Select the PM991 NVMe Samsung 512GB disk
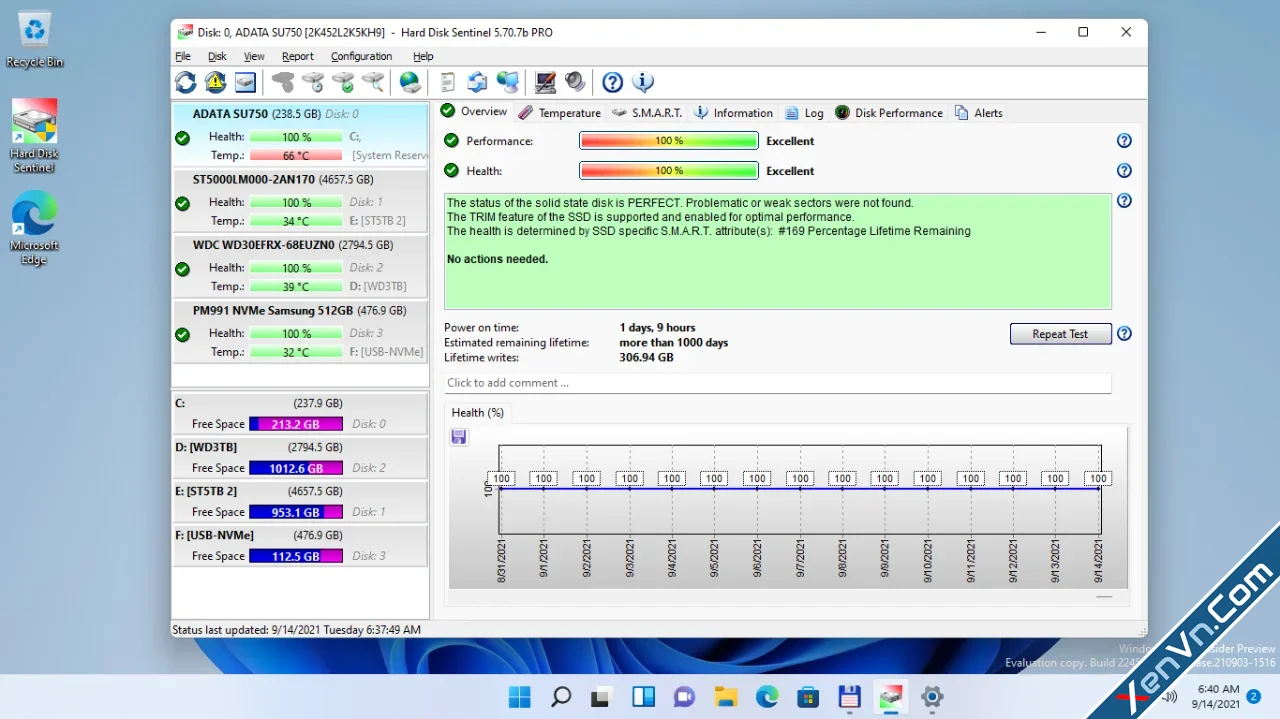Screen dimensions: 1280x719 301,331
